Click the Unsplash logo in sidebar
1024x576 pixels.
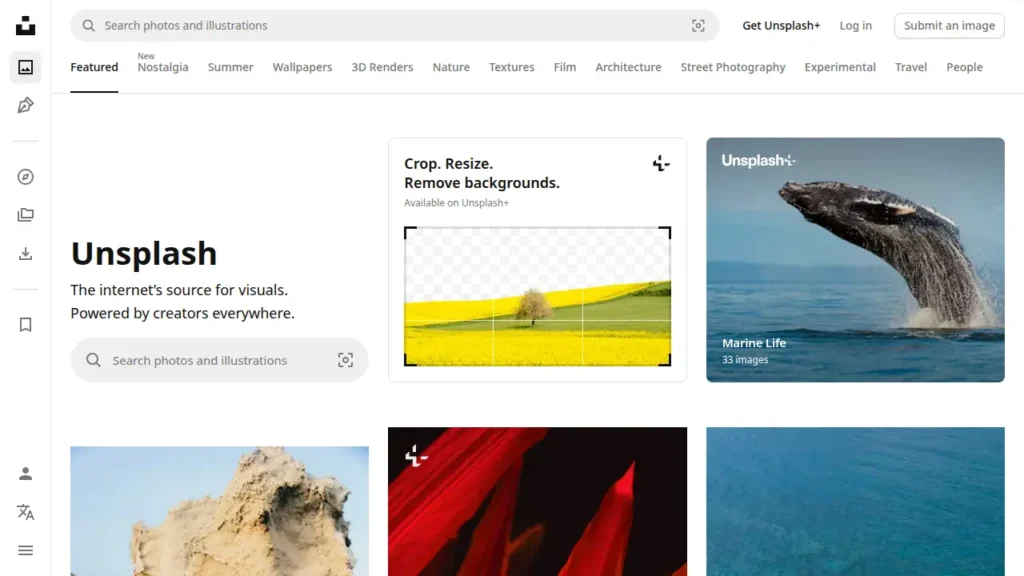[x=25, y=25]
